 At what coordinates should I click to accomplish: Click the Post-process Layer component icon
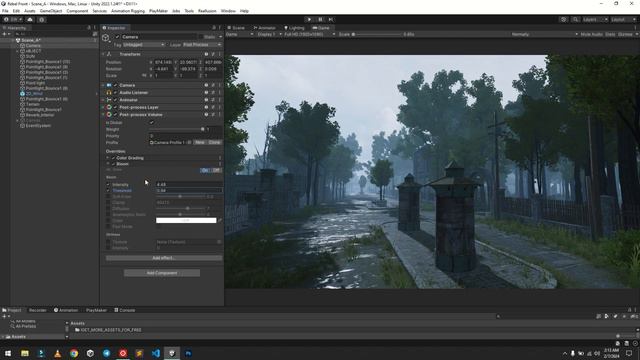pos(109,107)
